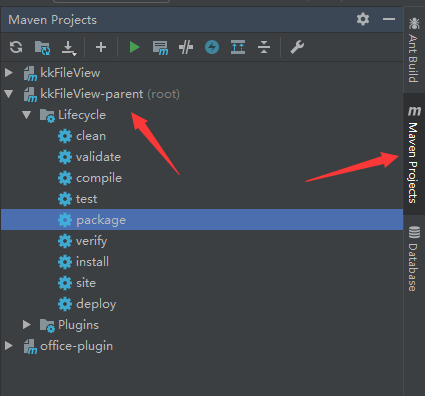The image size is (425, 396).
Task: Click the Reimport All Maven Projects icon
Action: 16,47
